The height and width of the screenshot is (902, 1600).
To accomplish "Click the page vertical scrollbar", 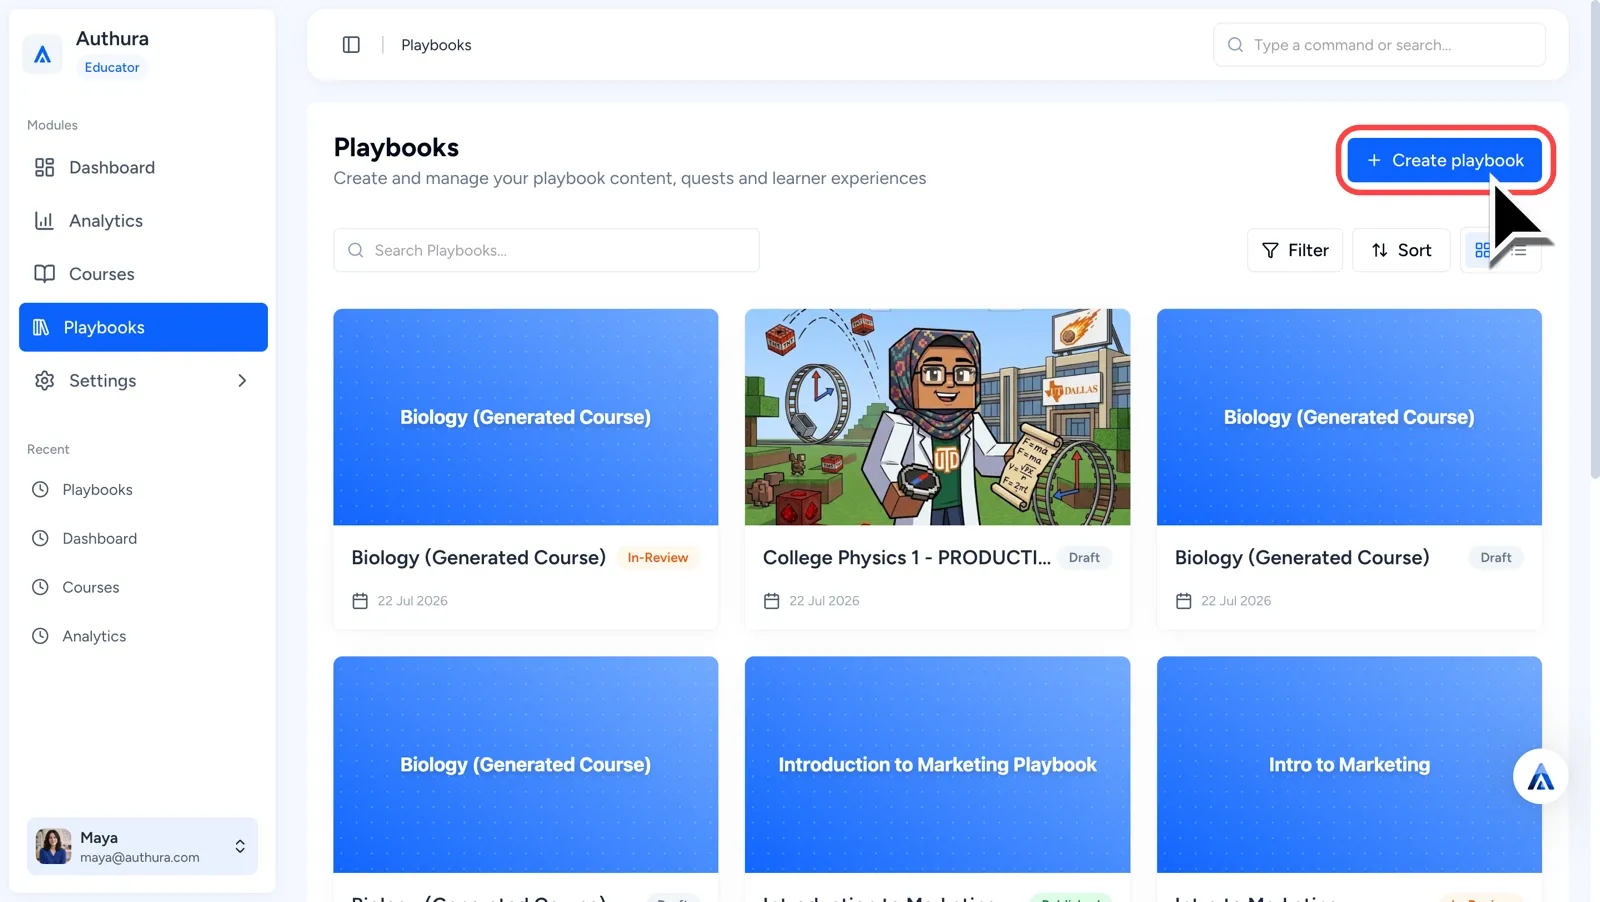I will click(1595, 240).
